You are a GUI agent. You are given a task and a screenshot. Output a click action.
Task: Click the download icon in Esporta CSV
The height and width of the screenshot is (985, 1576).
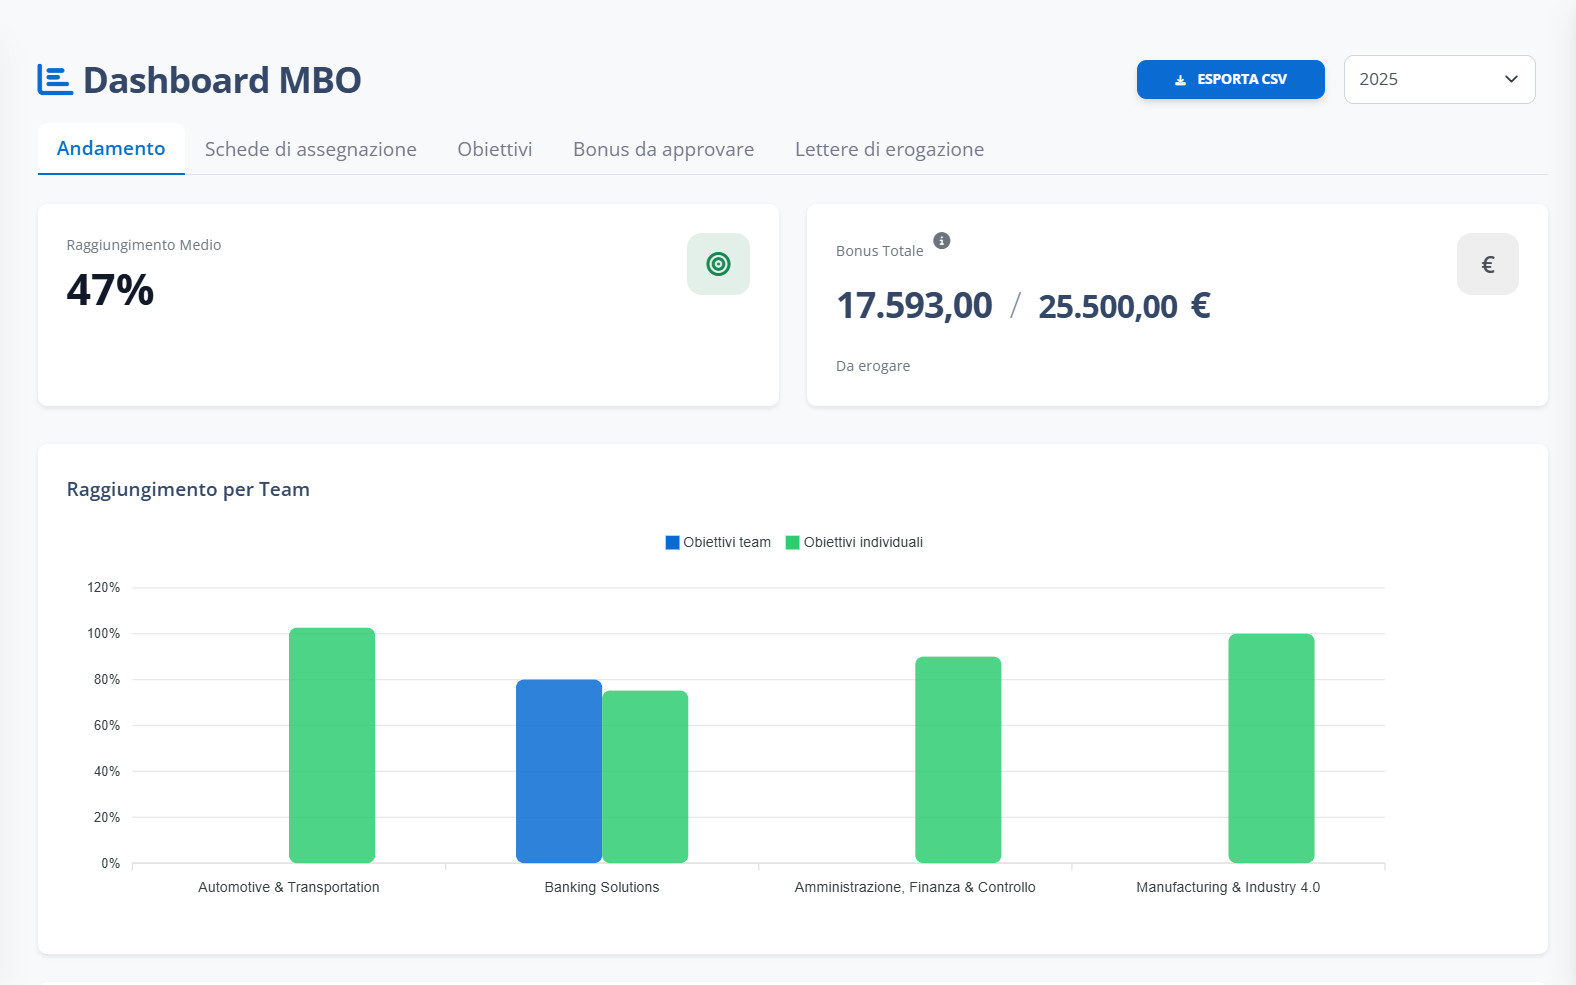[1180, 80]
